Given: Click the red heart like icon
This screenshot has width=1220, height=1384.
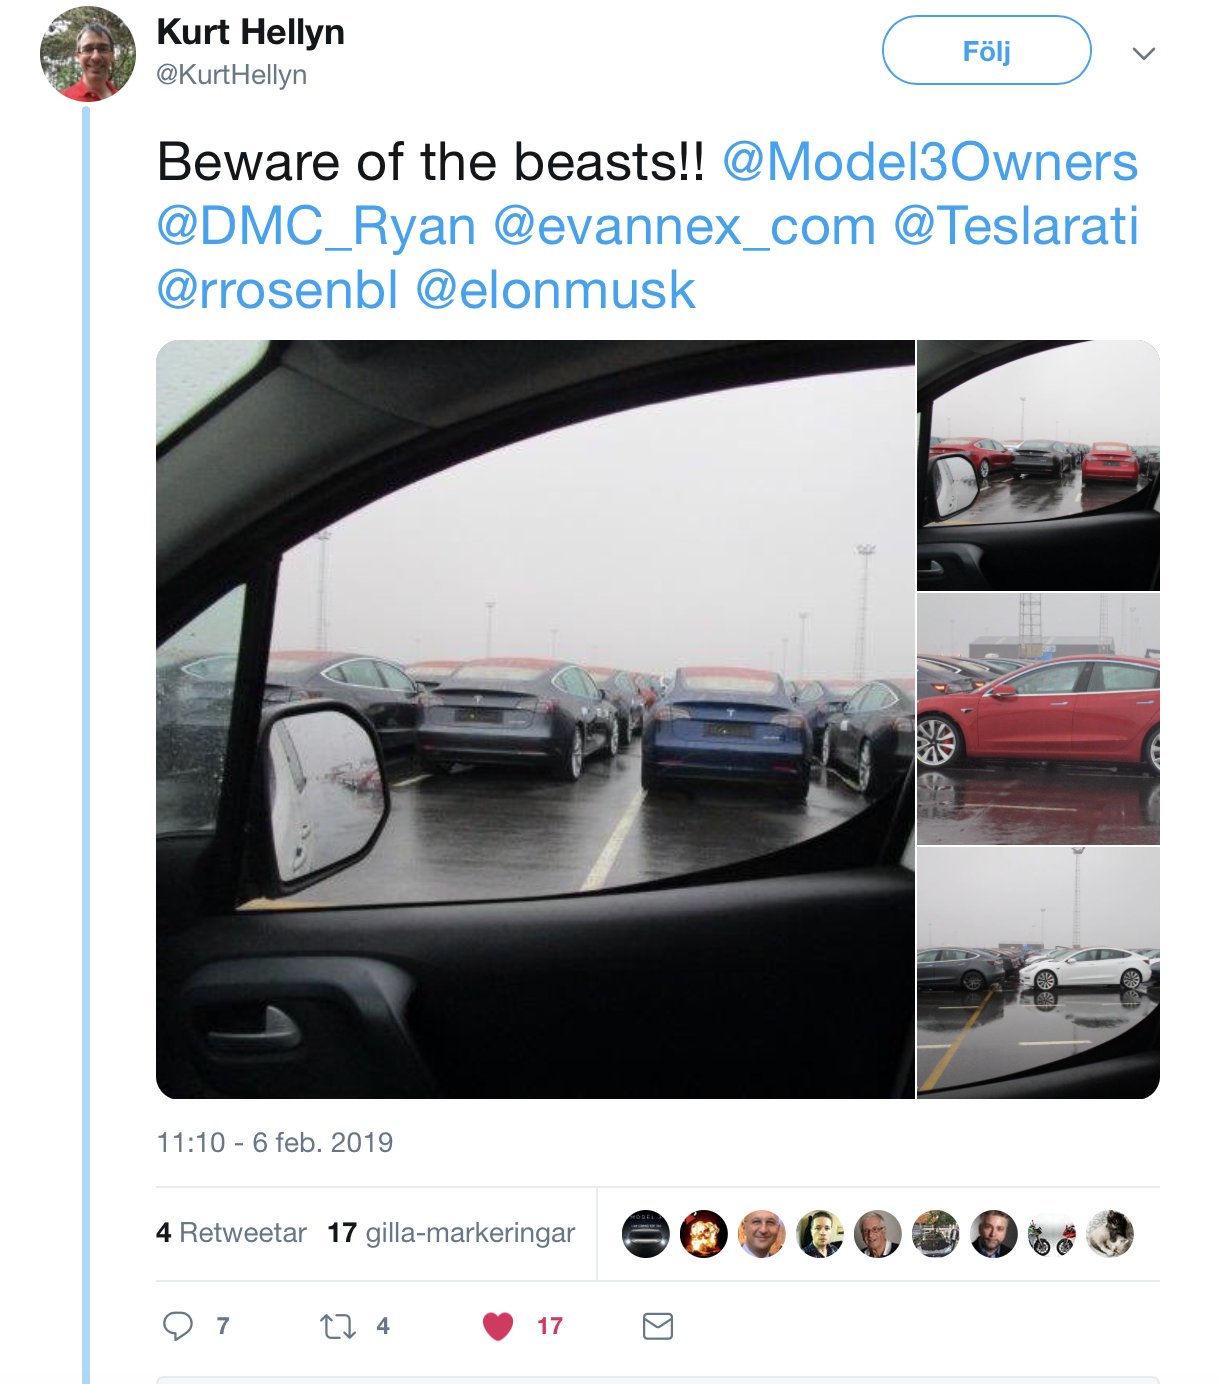Looking at the screenshot, I should coord(498,1326).
